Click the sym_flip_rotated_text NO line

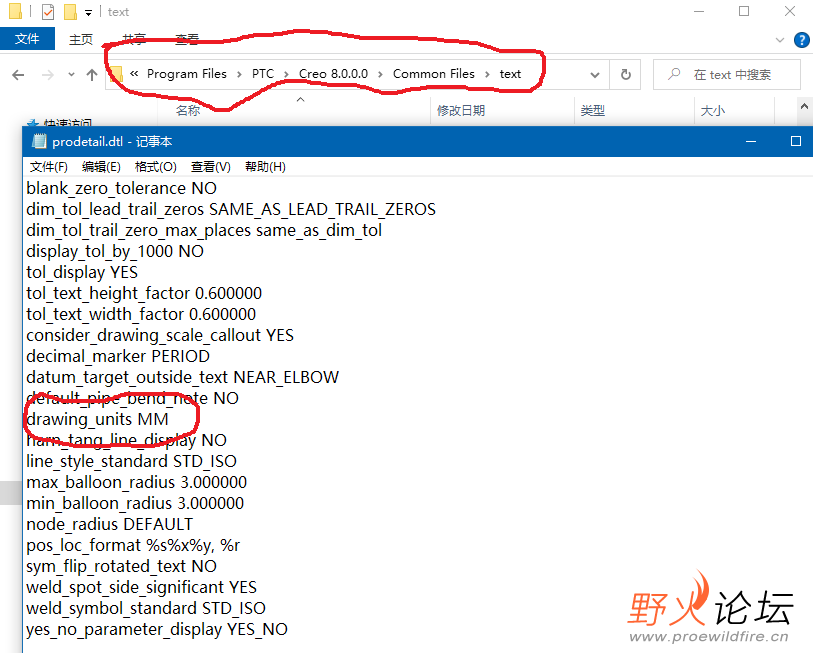(121, 566)
